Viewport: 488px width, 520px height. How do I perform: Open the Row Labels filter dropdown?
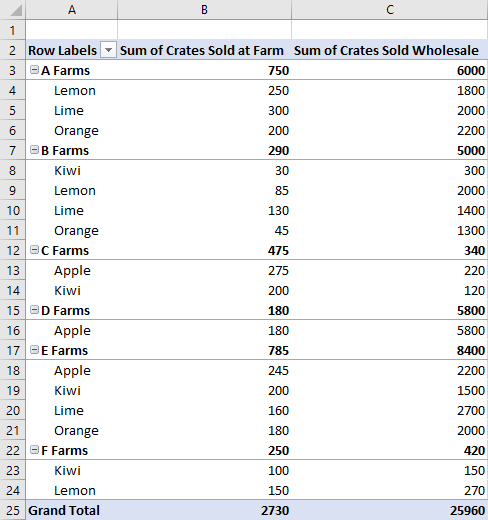108,50
